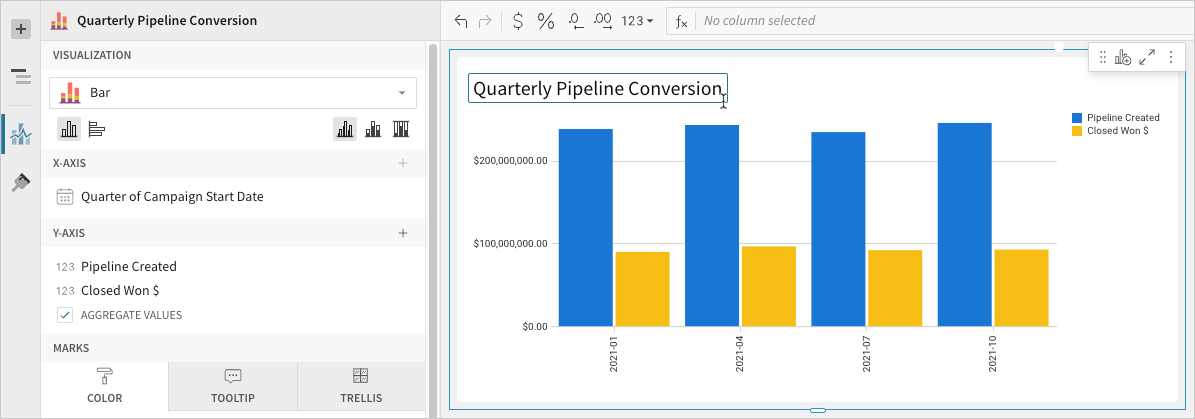Switch to horizontal bar orientation
Viewport: 1195px width, 419px height.
point(97,128)
